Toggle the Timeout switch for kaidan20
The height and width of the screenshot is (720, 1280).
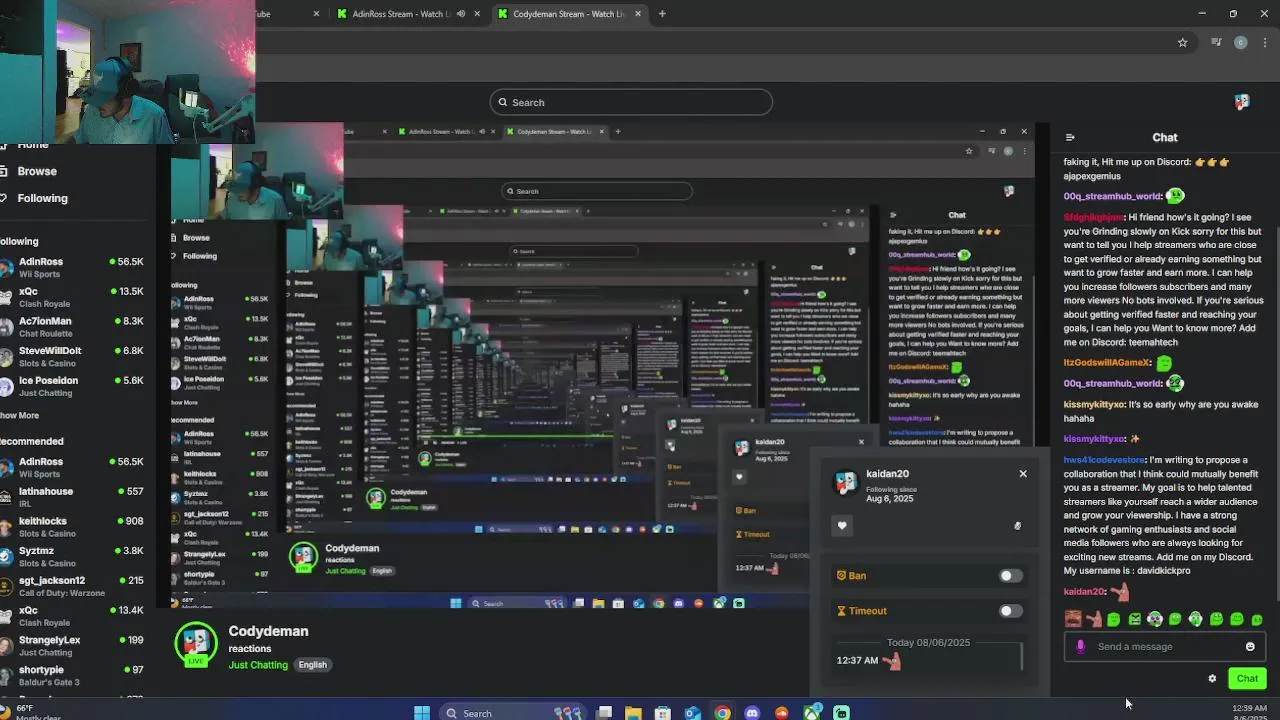click(x=1011, y=611)
